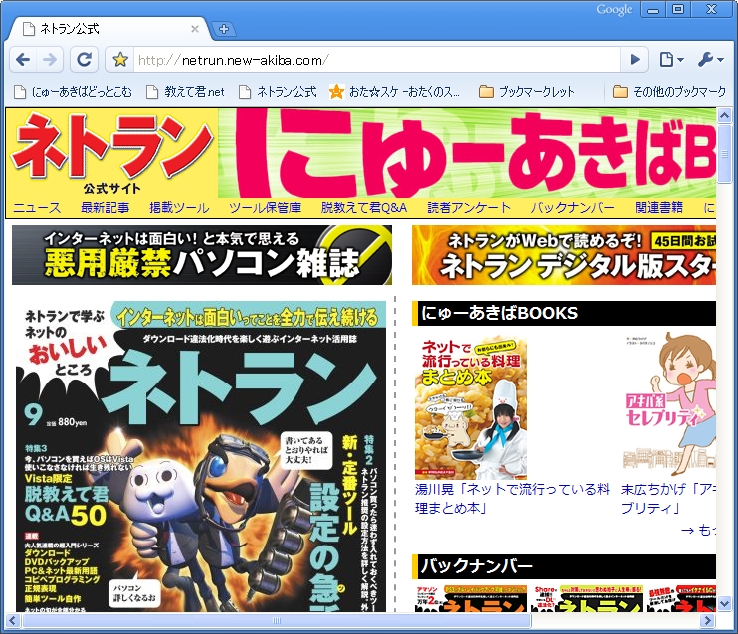Open the 最新記事 navigation item
Image resolution: width=738 pixels, height=634 pixels.
coord(105,208)
